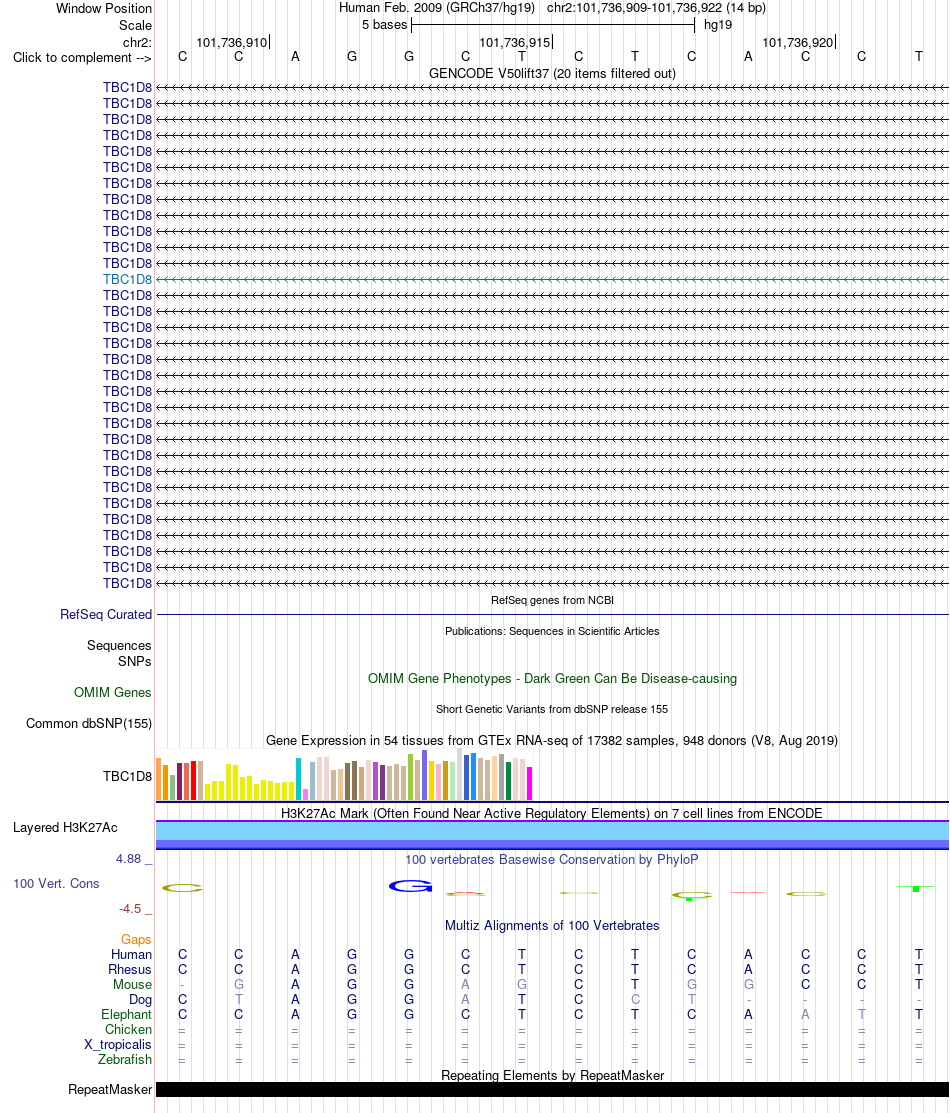Viewport: 950px width, 1113px height.
Task: Click the Dog species row label
Action: point(141,999)
